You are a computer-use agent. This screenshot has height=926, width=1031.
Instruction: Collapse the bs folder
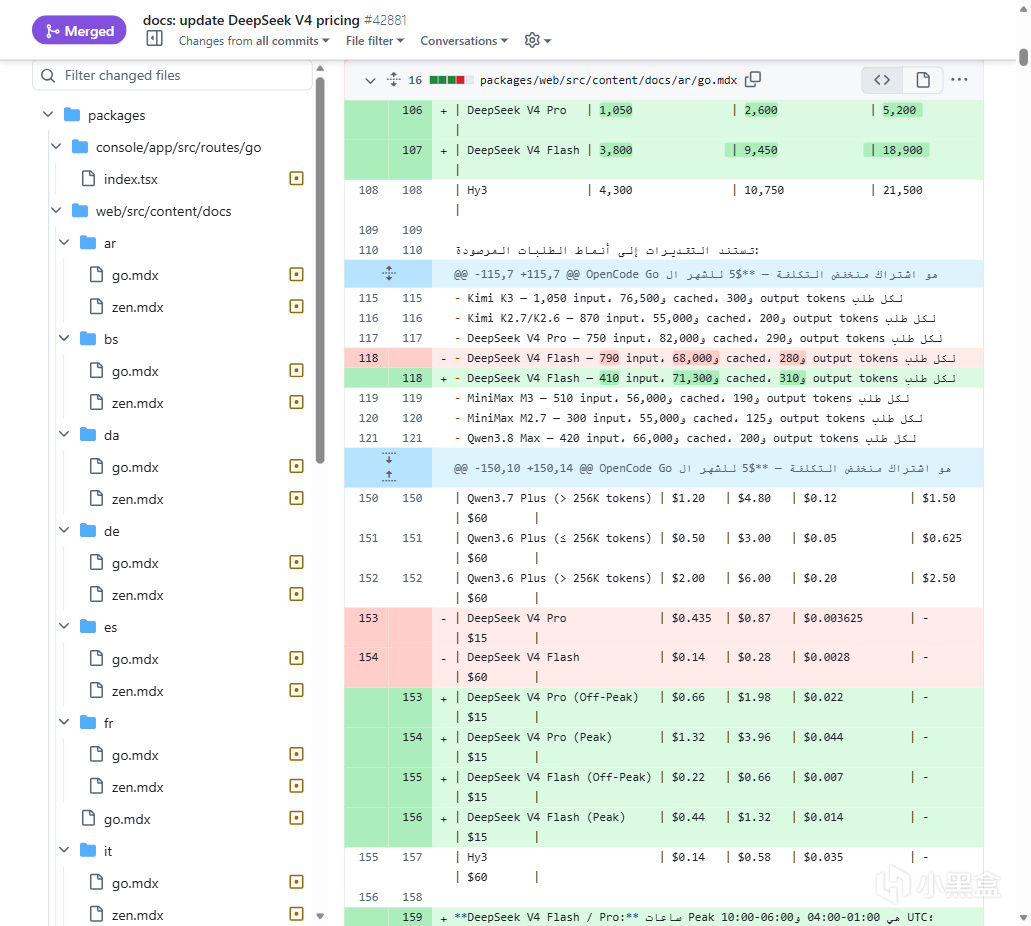[64, 338]
